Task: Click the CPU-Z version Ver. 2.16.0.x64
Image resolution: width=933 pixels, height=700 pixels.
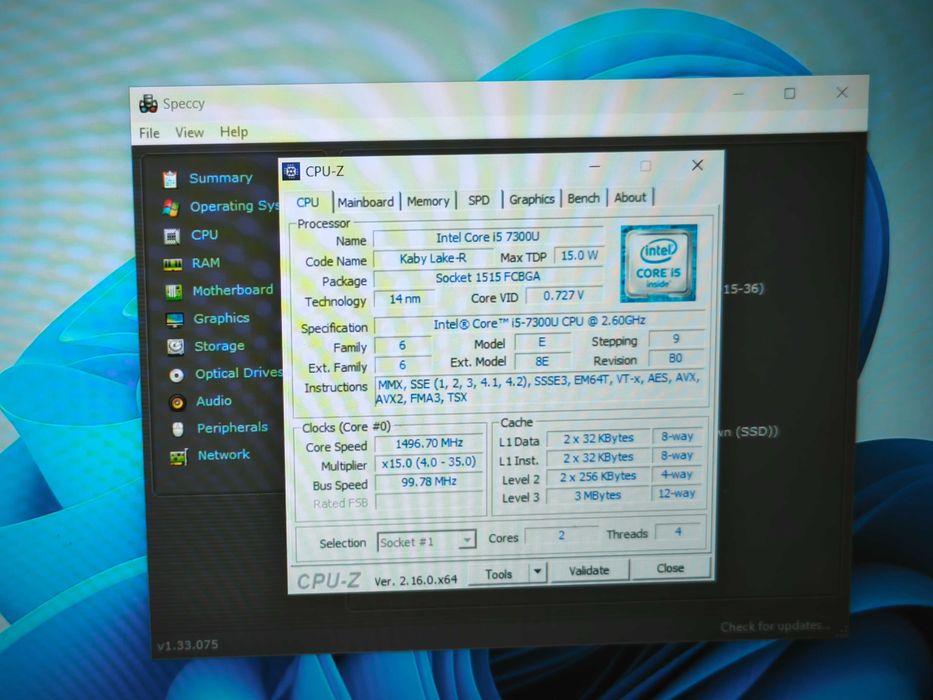Action: click(415, 580)
